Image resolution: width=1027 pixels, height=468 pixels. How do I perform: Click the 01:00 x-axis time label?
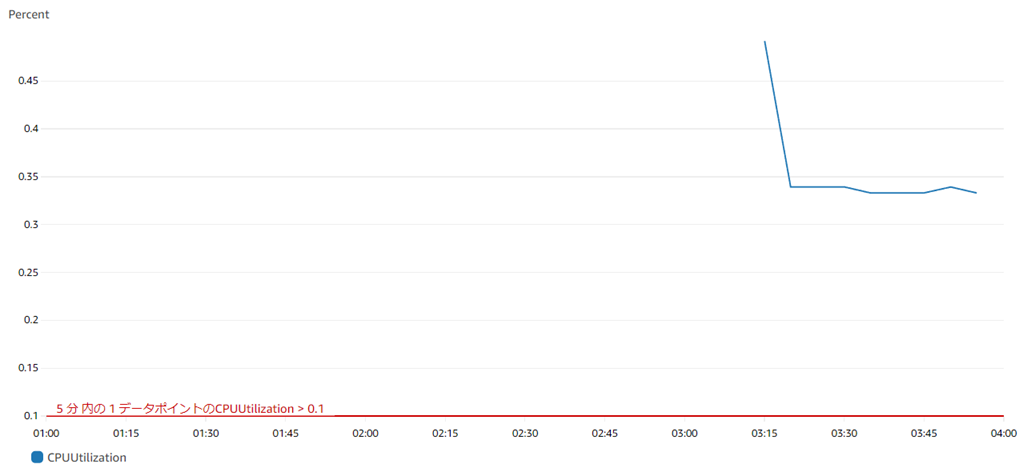coord(46,434)
